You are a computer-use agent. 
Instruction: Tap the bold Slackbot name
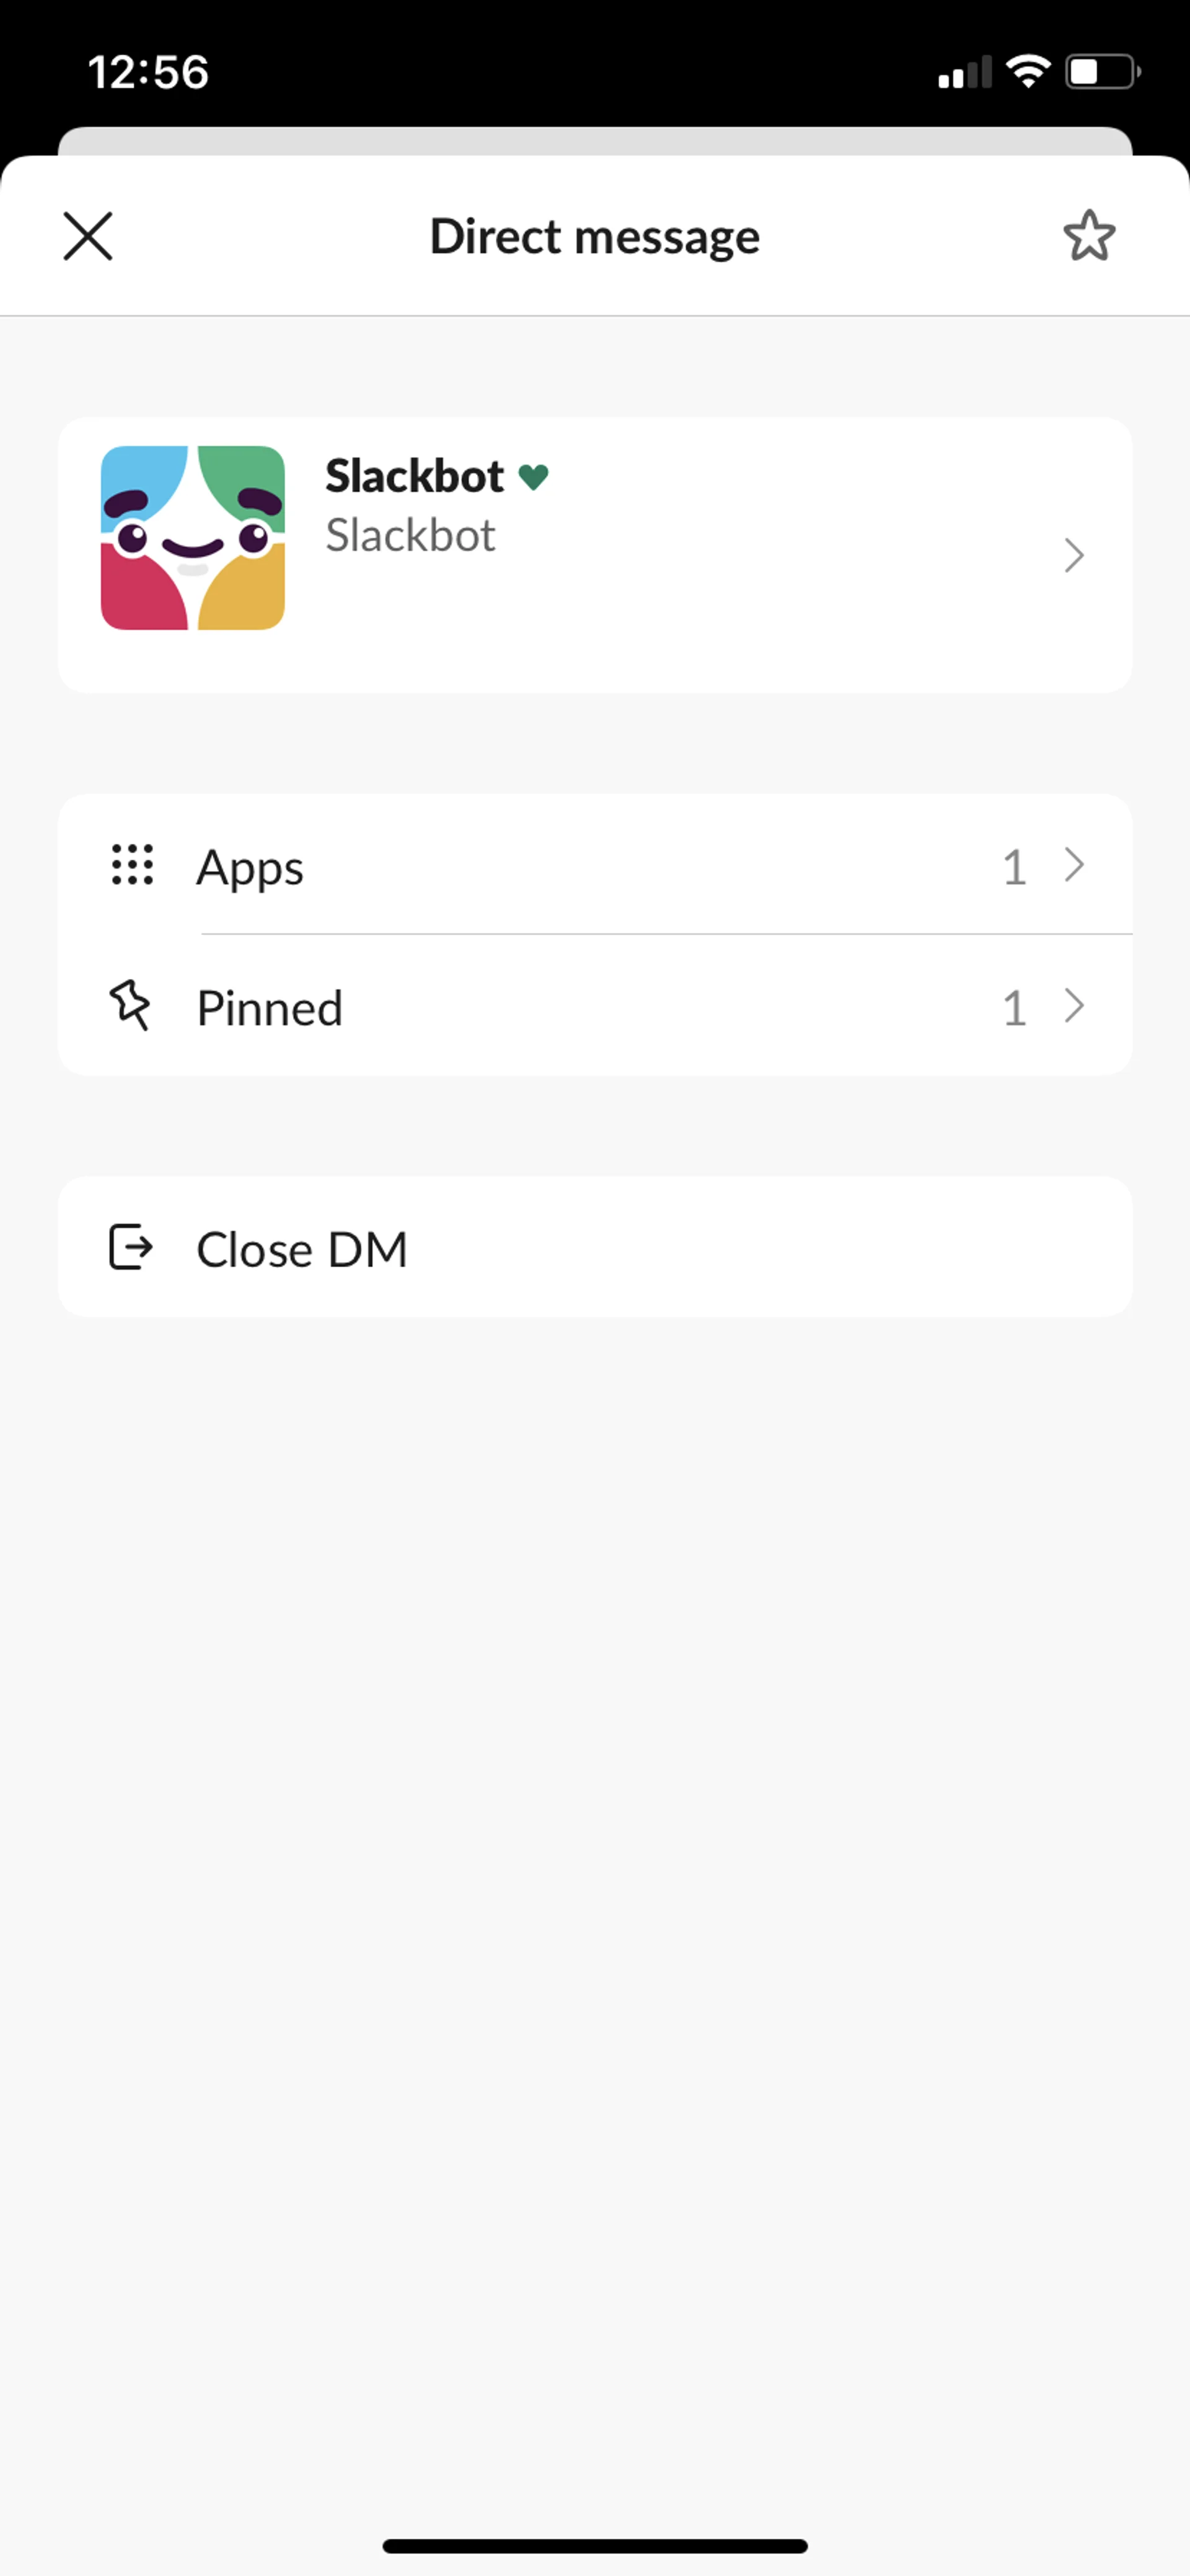pos(414,476)
